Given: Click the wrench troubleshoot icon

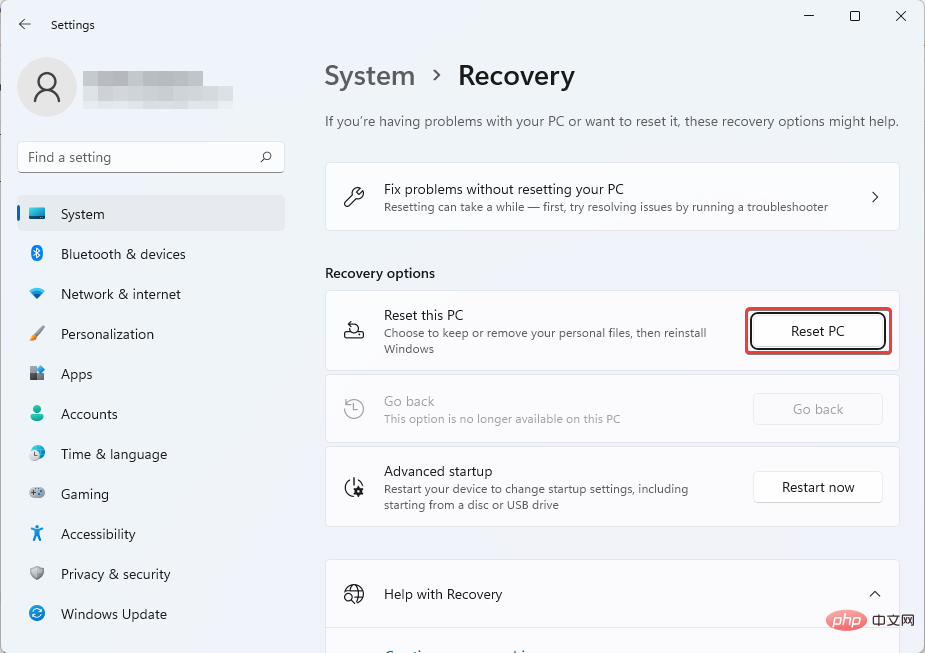Looking at the screenshot, I should click(354, 197).
